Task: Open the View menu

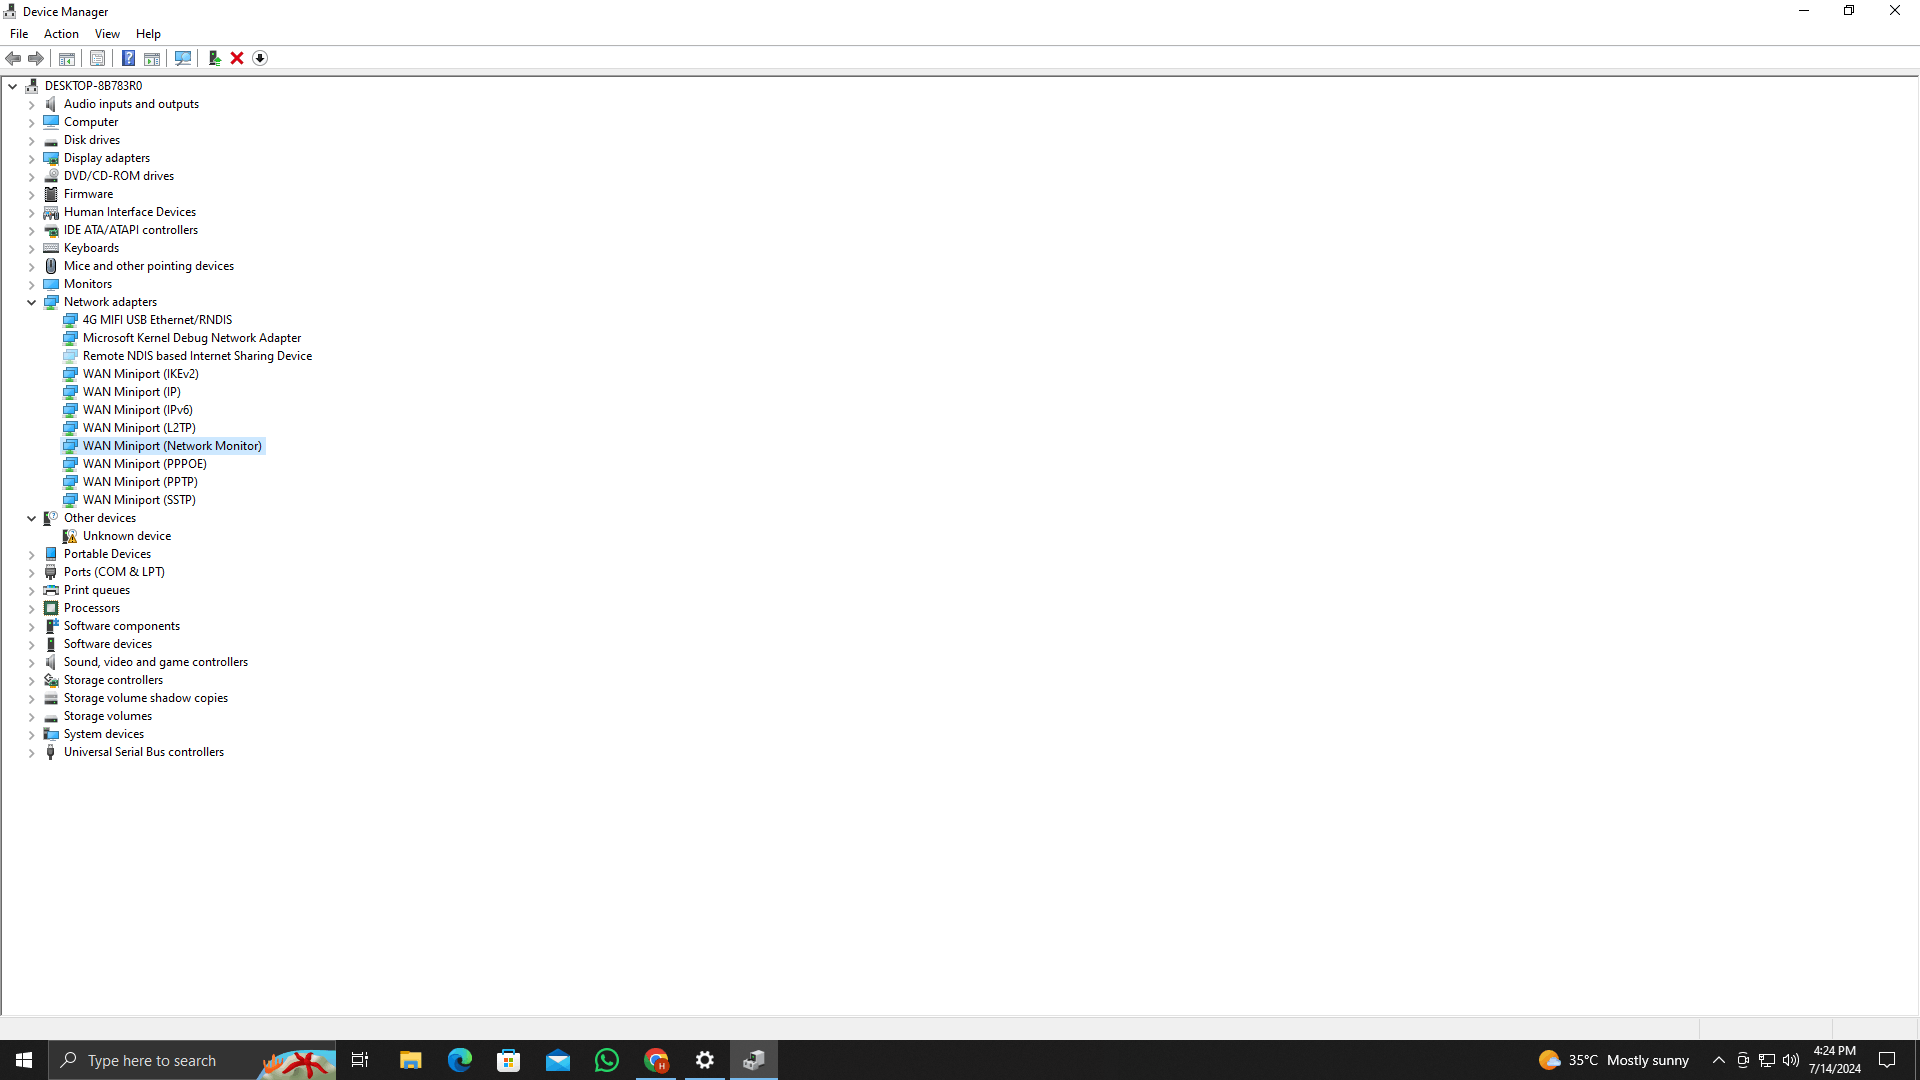Action: click(107, 33)
